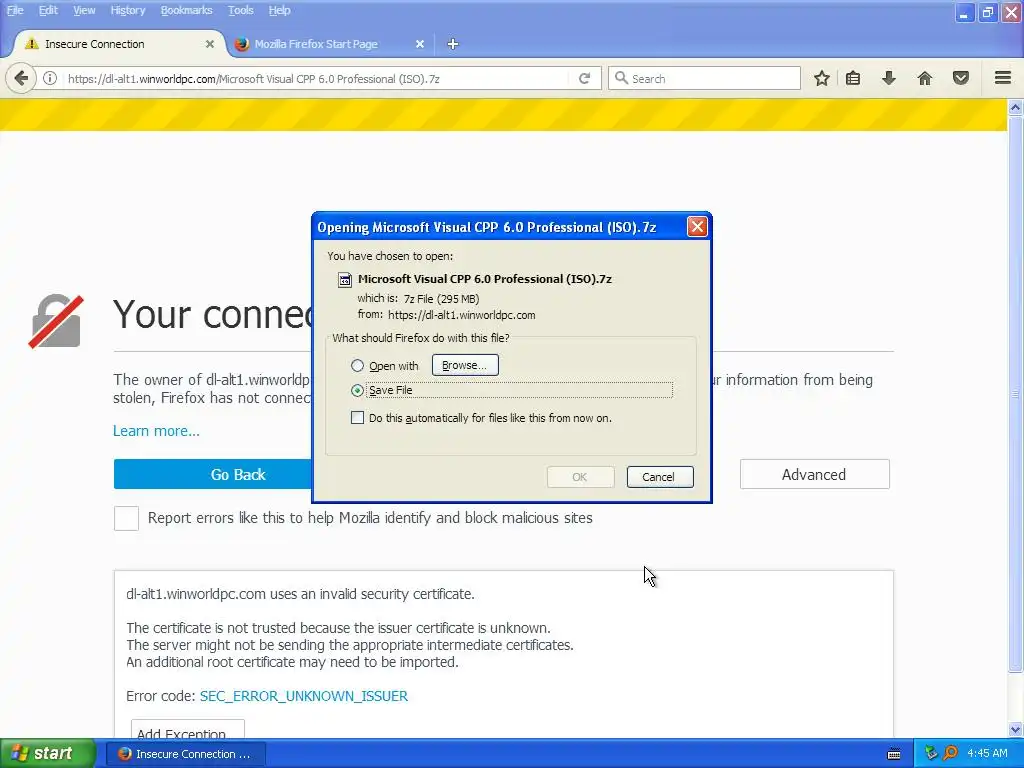The image size is (1024, 768).
Task: Click the blue Go Back button
Action: point(212,475)
